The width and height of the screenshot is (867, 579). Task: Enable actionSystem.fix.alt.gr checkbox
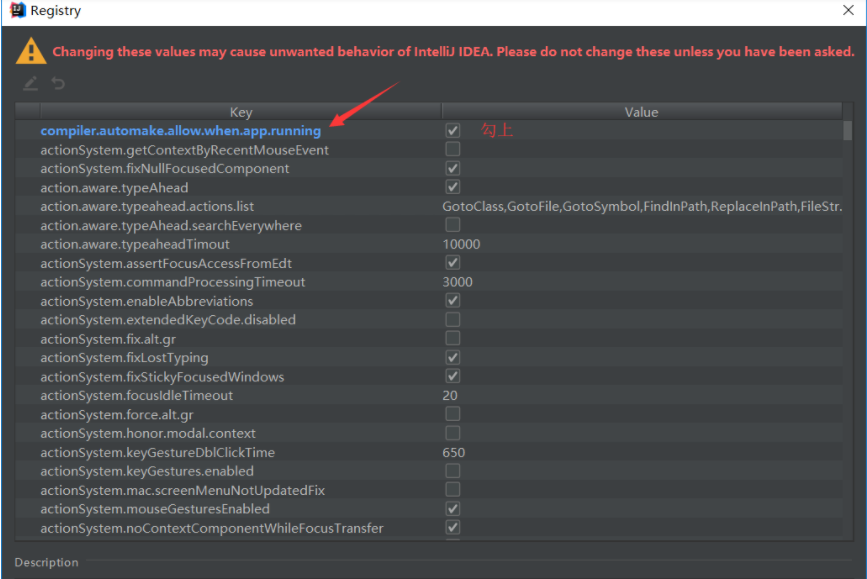[453, 338]
